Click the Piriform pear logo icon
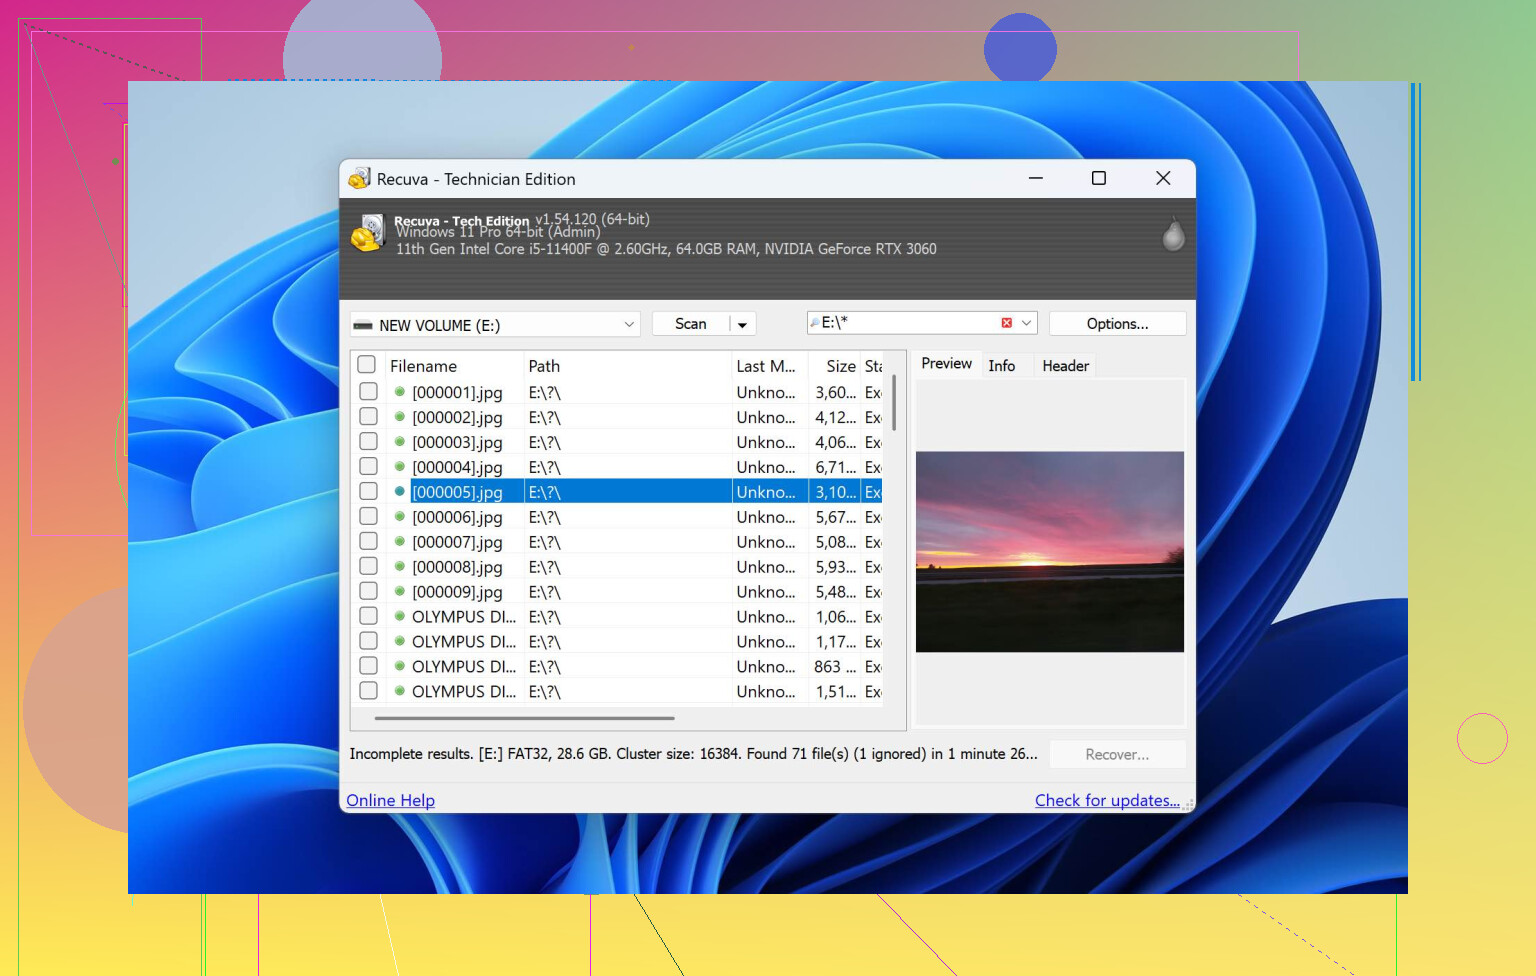1536x976 pixels. click(1173, 235)
